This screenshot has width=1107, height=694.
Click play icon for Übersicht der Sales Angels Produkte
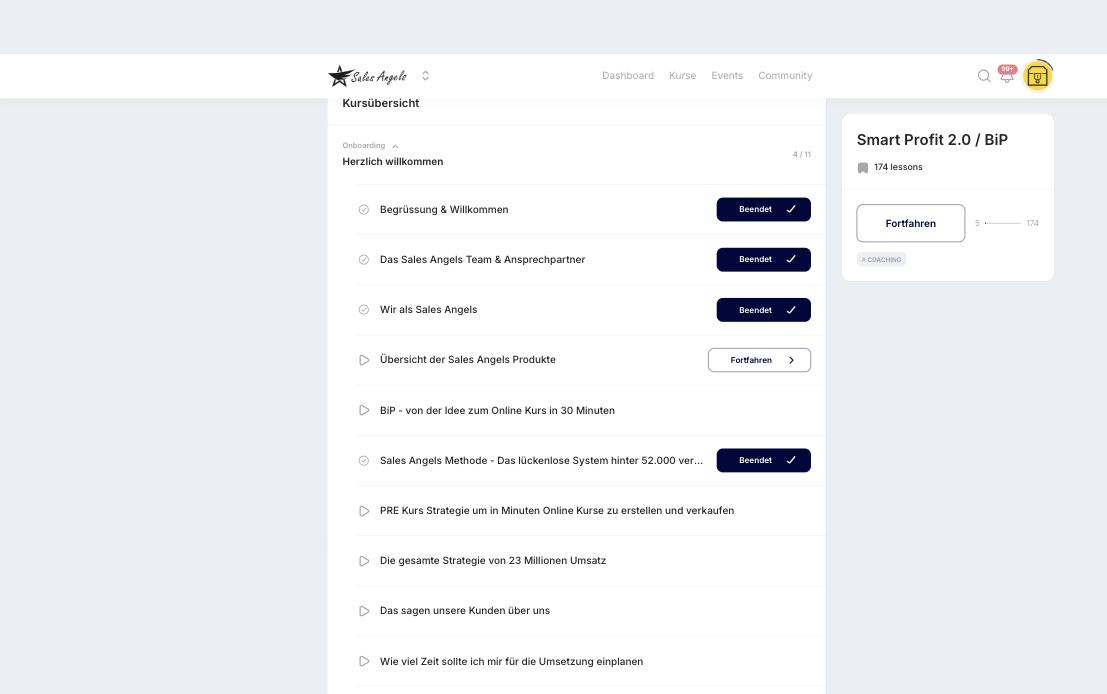pos(364,360)
